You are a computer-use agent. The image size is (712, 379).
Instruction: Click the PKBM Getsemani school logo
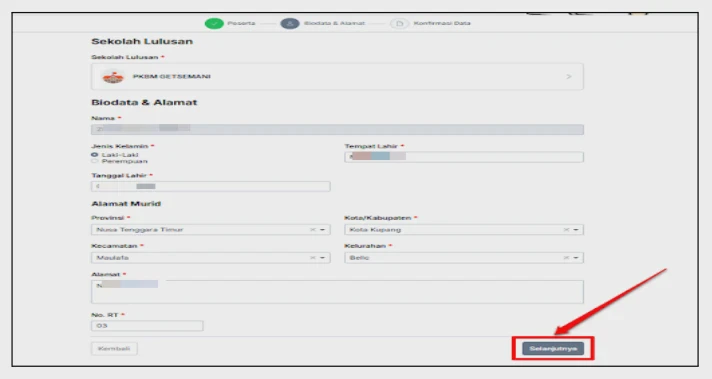(x=113, y=77)
